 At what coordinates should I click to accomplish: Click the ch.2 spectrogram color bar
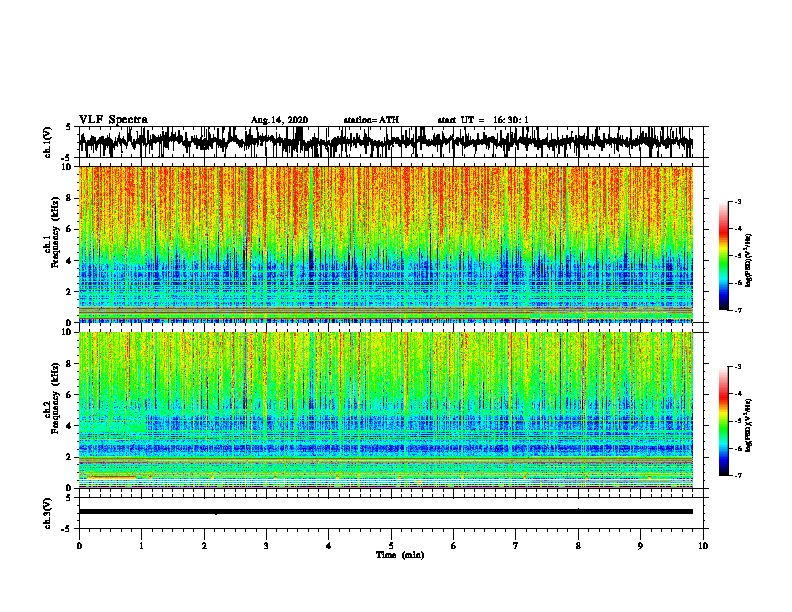(x=723, y=421)
